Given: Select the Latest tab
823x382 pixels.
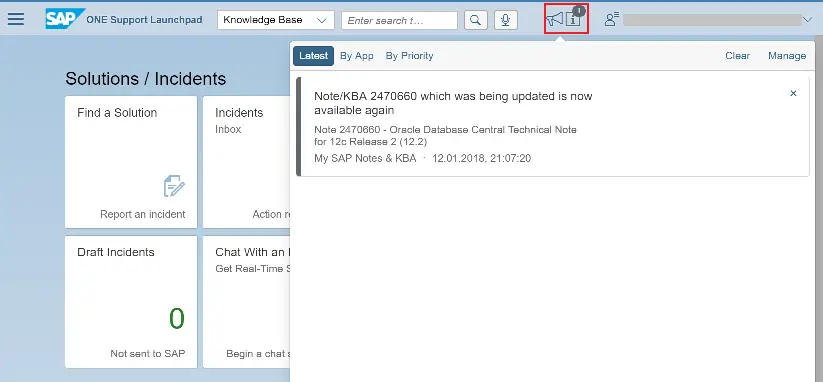Looking at the screenshot, I should tap(313, 56).
